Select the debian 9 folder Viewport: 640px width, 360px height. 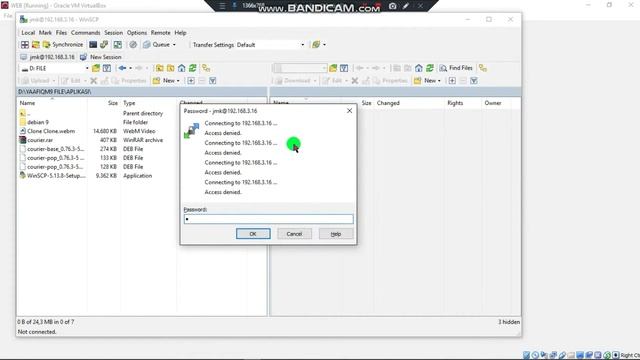[38, 122]
